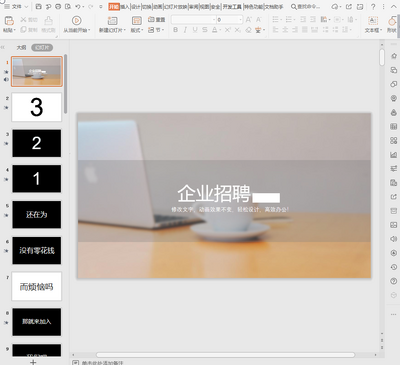
Task: Click the cloud sync icon
Action: pos(335,7)
